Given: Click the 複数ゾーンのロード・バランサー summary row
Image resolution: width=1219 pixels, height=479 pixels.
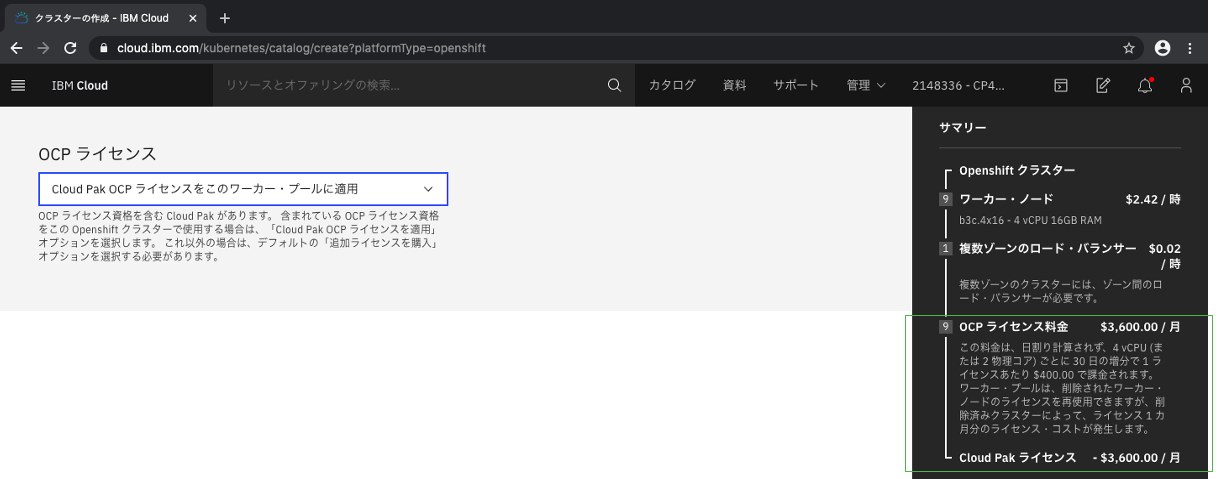Looking at the screenshot, I should pos(1060,256).
